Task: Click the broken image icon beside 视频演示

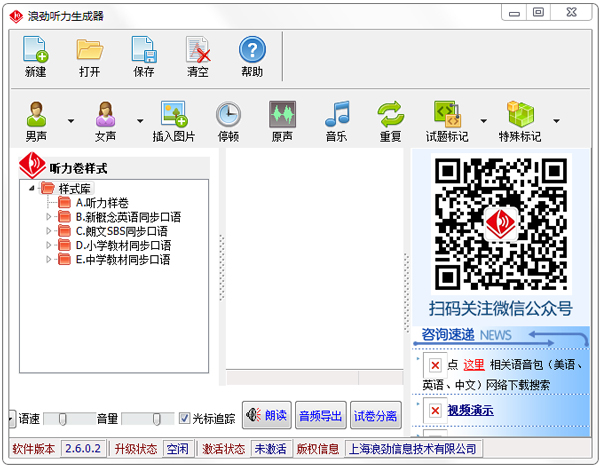Action: point(435,411)
